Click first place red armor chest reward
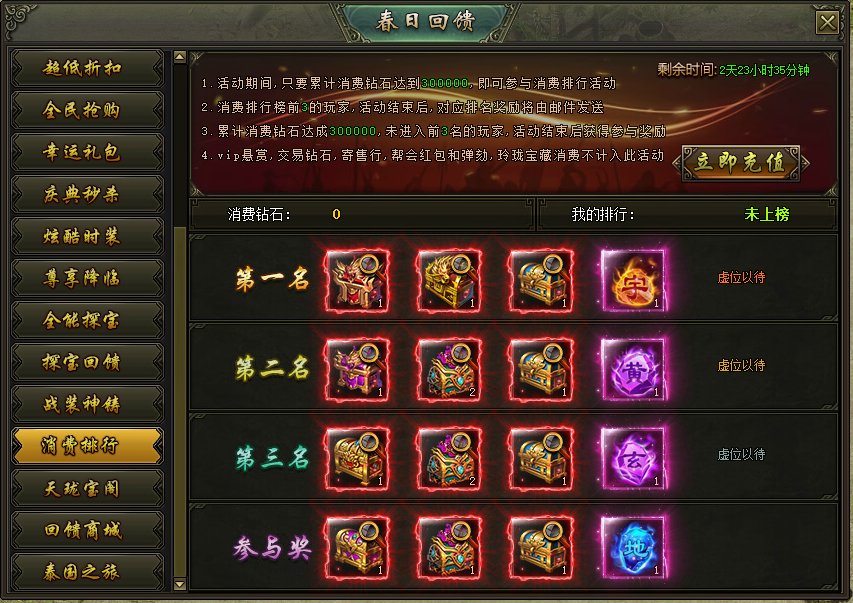The width and height of the screenshot is (853, 603). (357, 281)
